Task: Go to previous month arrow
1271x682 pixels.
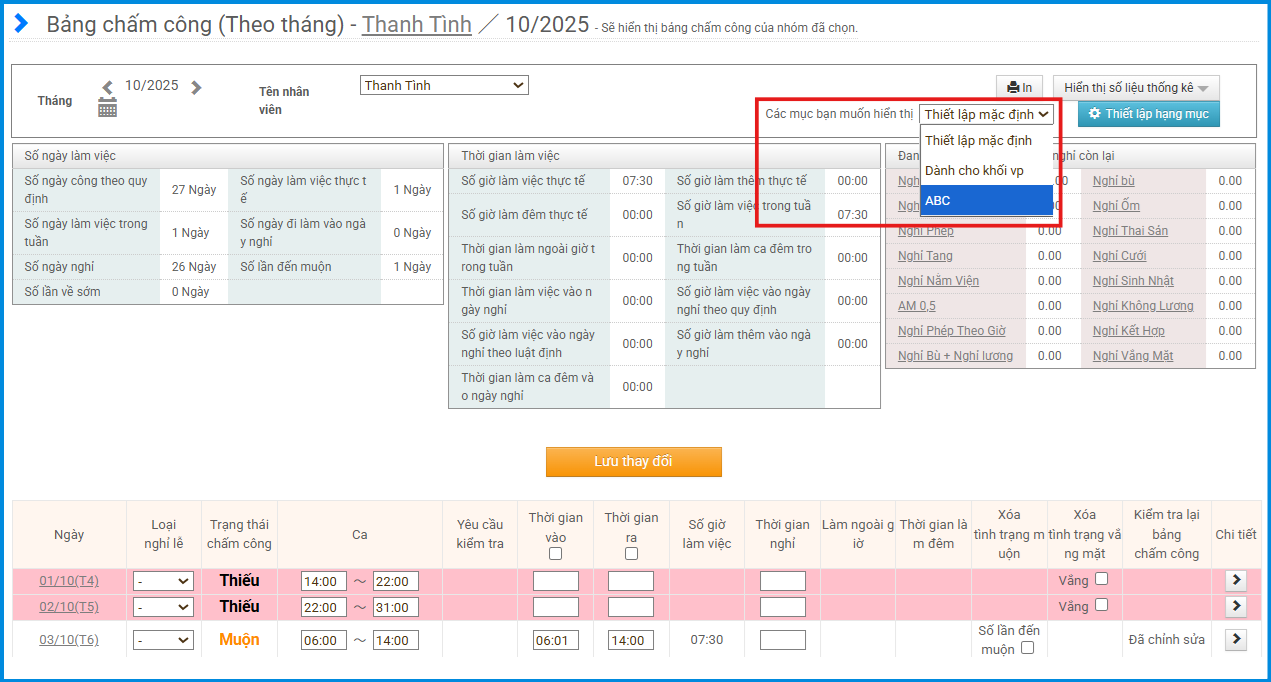Action: (x=108, y=87)
